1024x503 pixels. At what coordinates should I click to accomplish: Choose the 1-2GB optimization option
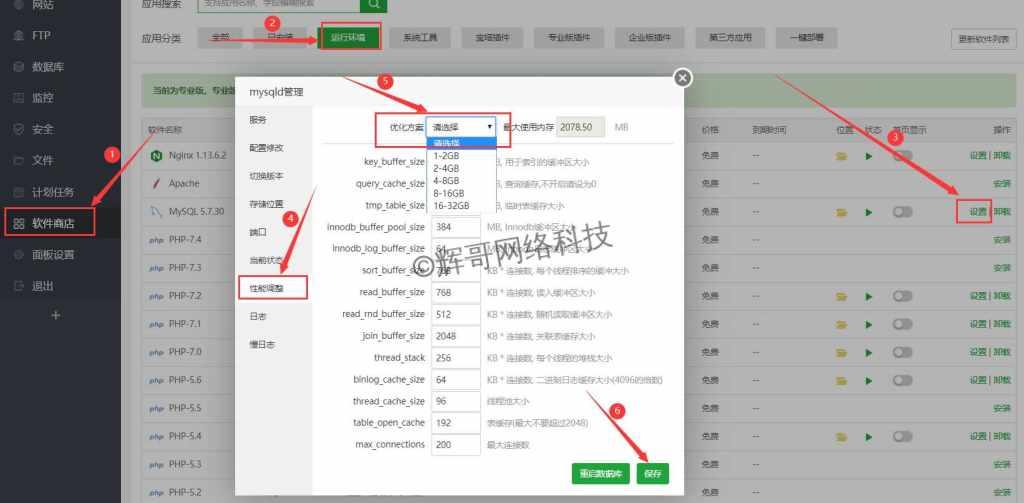point(461,156)
